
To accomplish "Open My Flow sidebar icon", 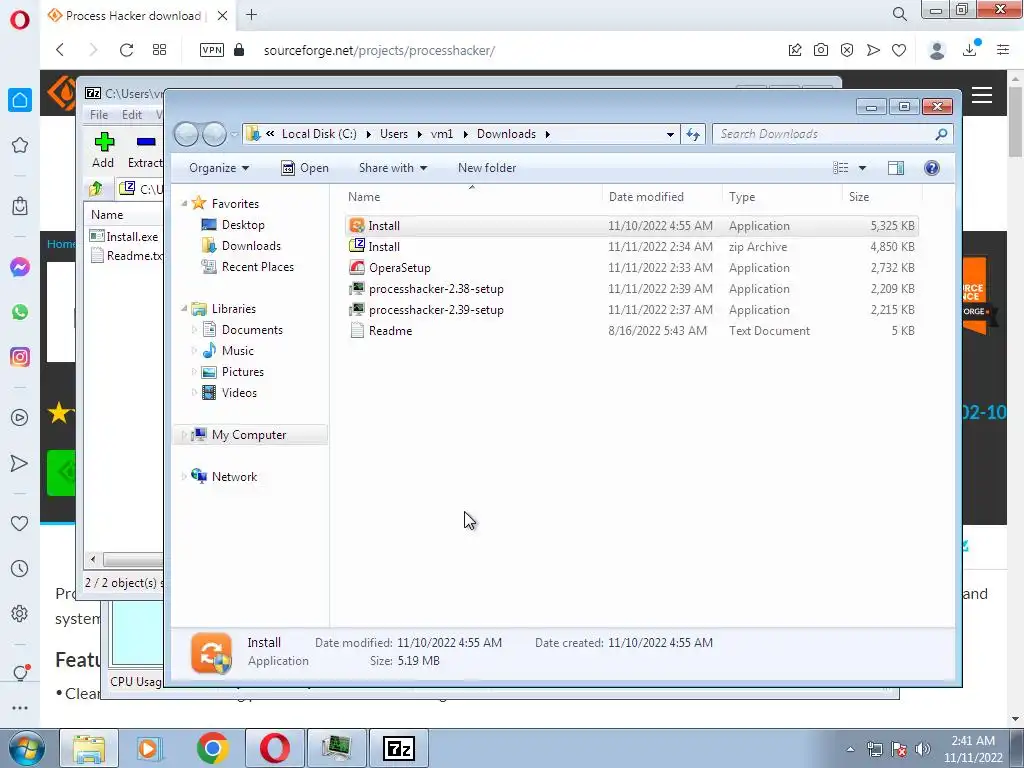I will click(x=20, y=463).
